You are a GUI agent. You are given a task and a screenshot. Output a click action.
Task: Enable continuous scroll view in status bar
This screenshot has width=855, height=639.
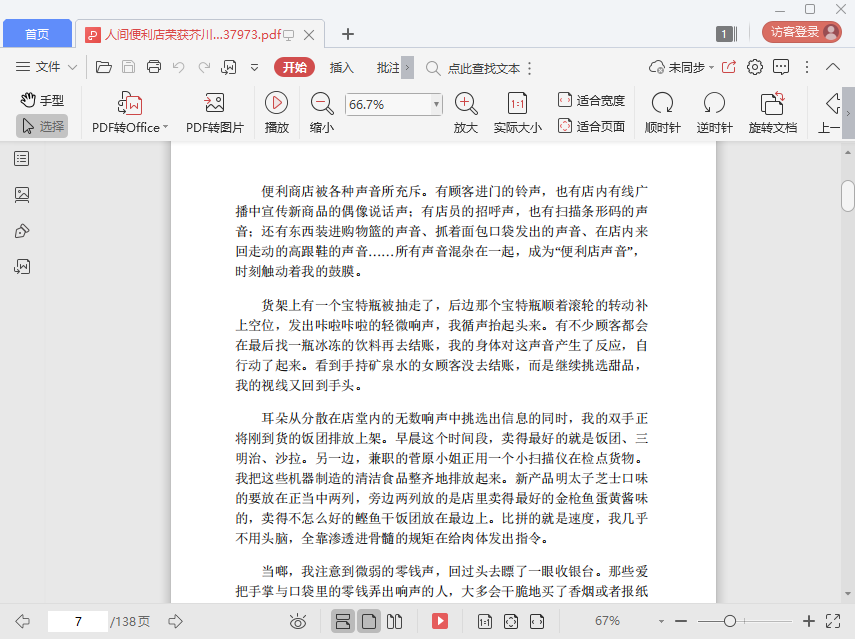click(342, 622)
